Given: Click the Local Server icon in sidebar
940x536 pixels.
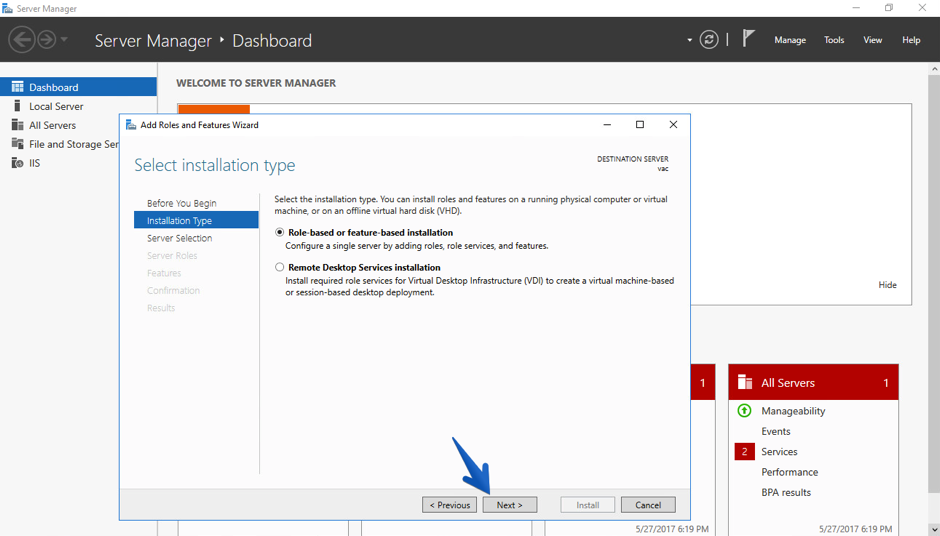Looking at the screenshot, I should click(17, 106).
